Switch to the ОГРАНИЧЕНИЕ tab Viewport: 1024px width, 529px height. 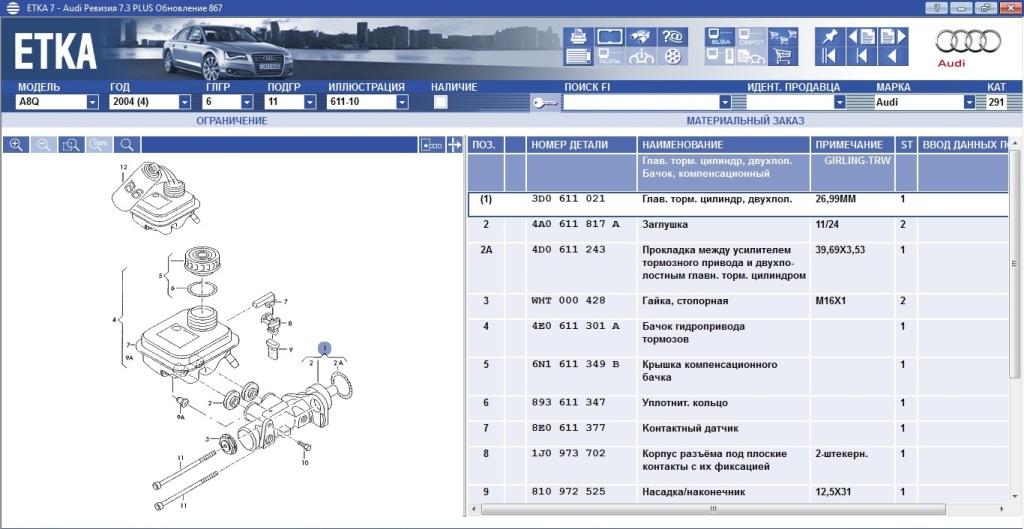(231, 121)
